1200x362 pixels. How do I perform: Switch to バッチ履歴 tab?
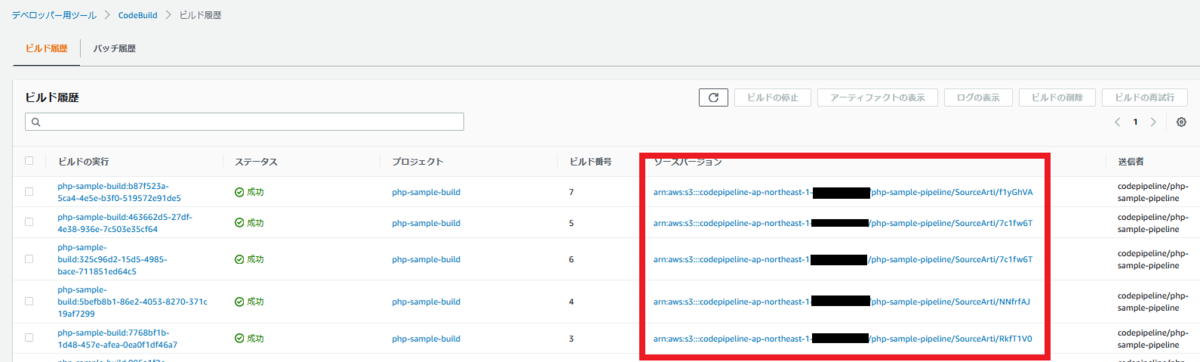[114, 48]
